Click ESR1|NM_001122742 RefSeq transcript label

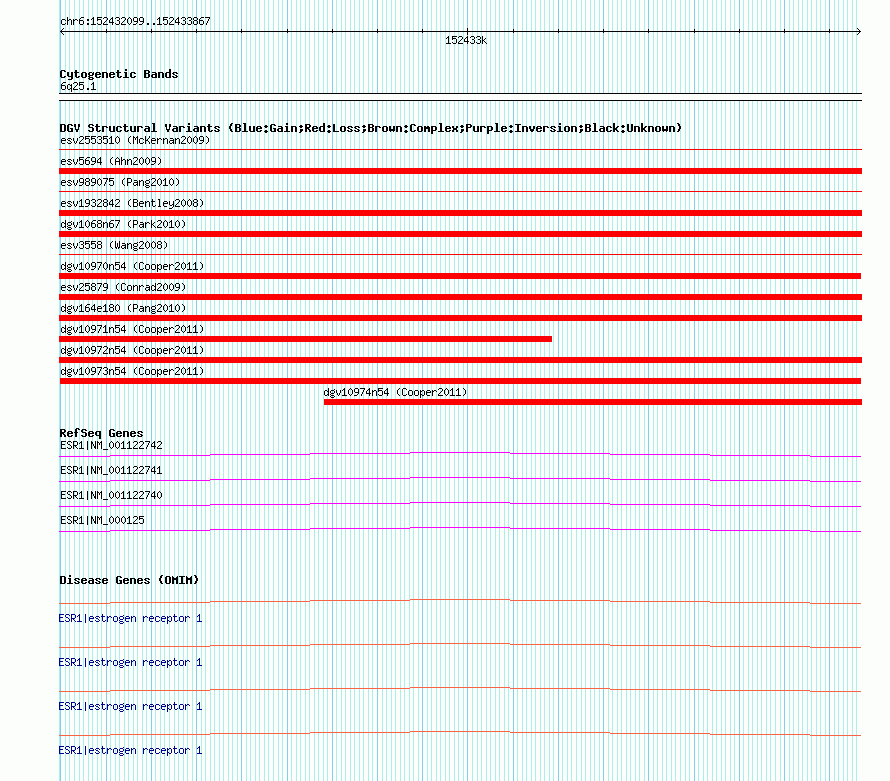pos(111,446)
